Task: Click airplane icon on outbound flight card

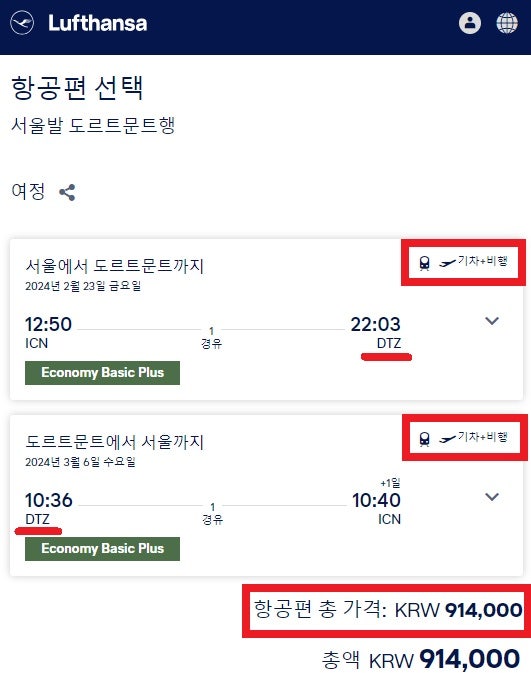Action: point(447,262)
